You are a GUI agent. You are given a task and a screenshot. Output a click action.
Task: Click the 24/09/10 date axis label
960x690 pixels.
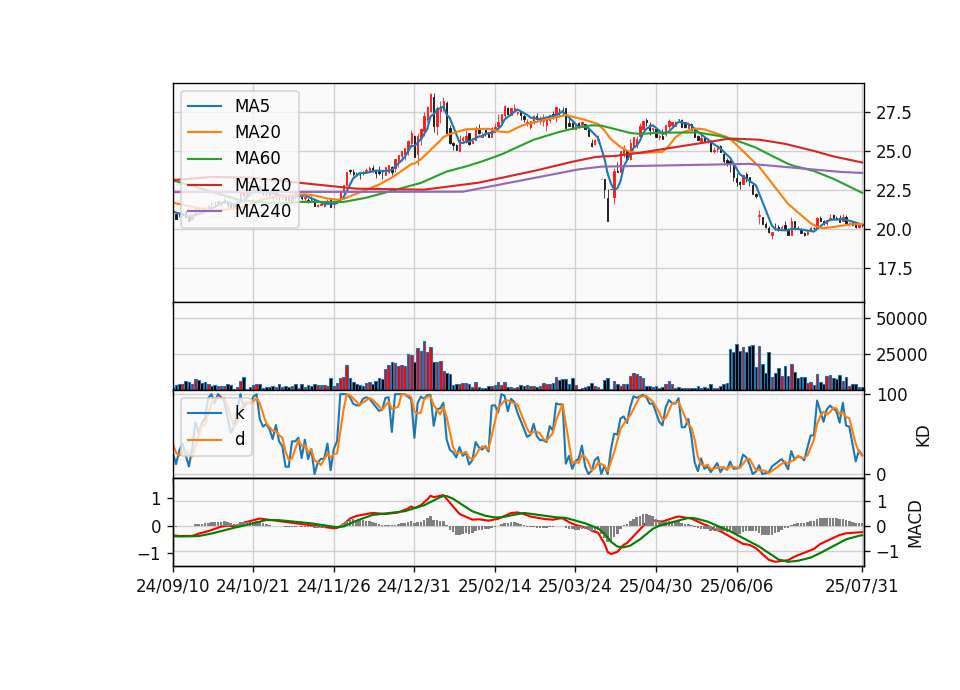(x=173, y=586)
